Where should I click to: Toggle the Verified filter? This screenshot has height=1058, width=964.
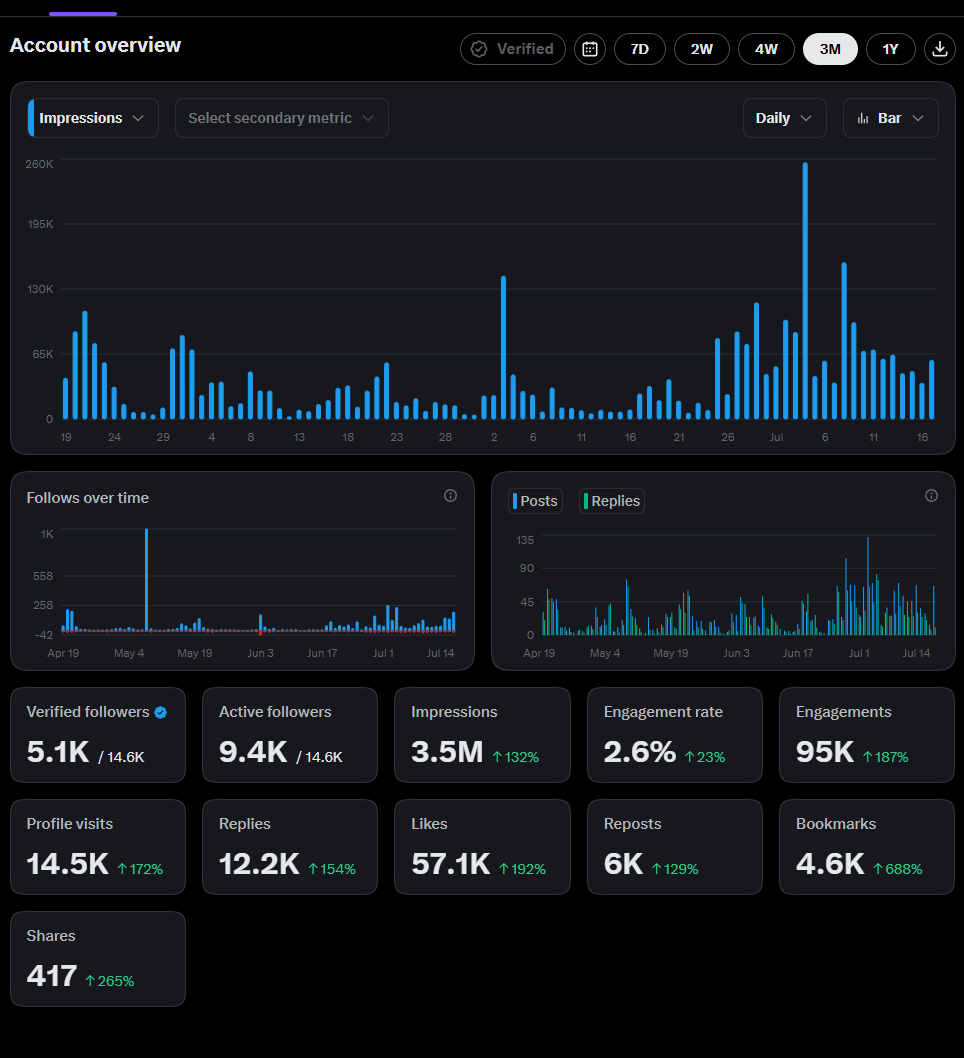[513, 49]
